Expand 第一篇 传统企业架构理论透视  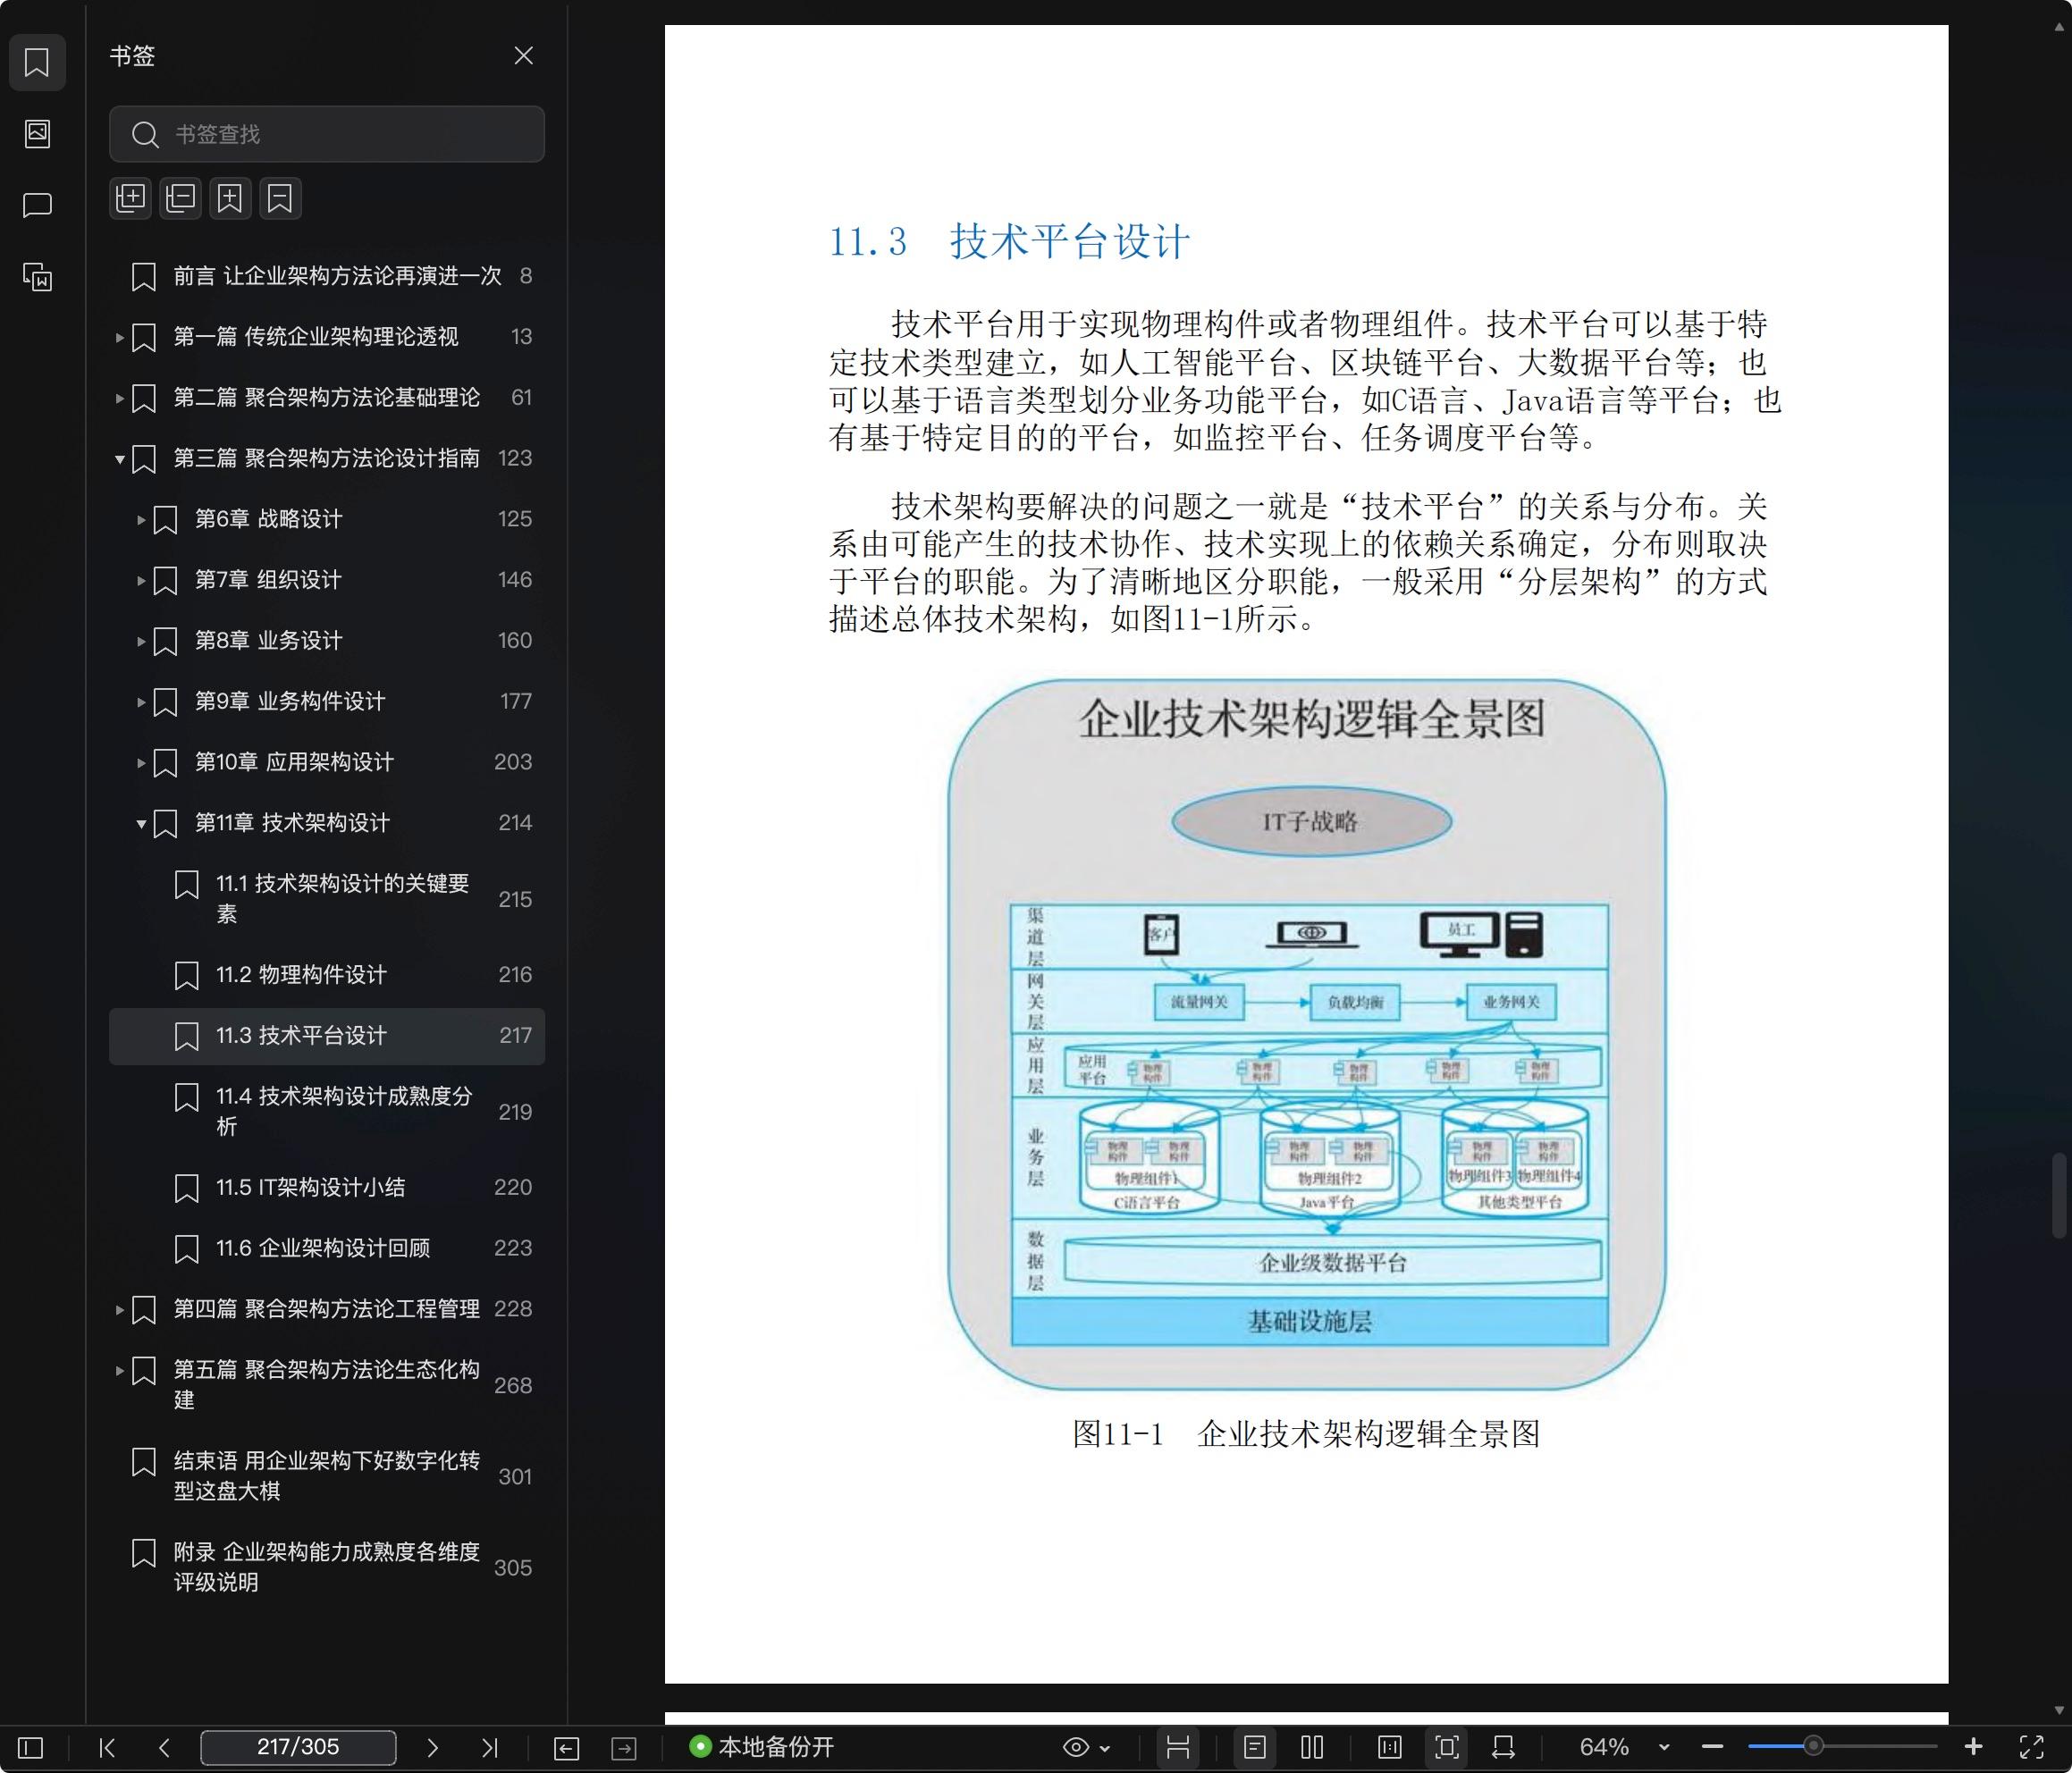tap(119, 338)
